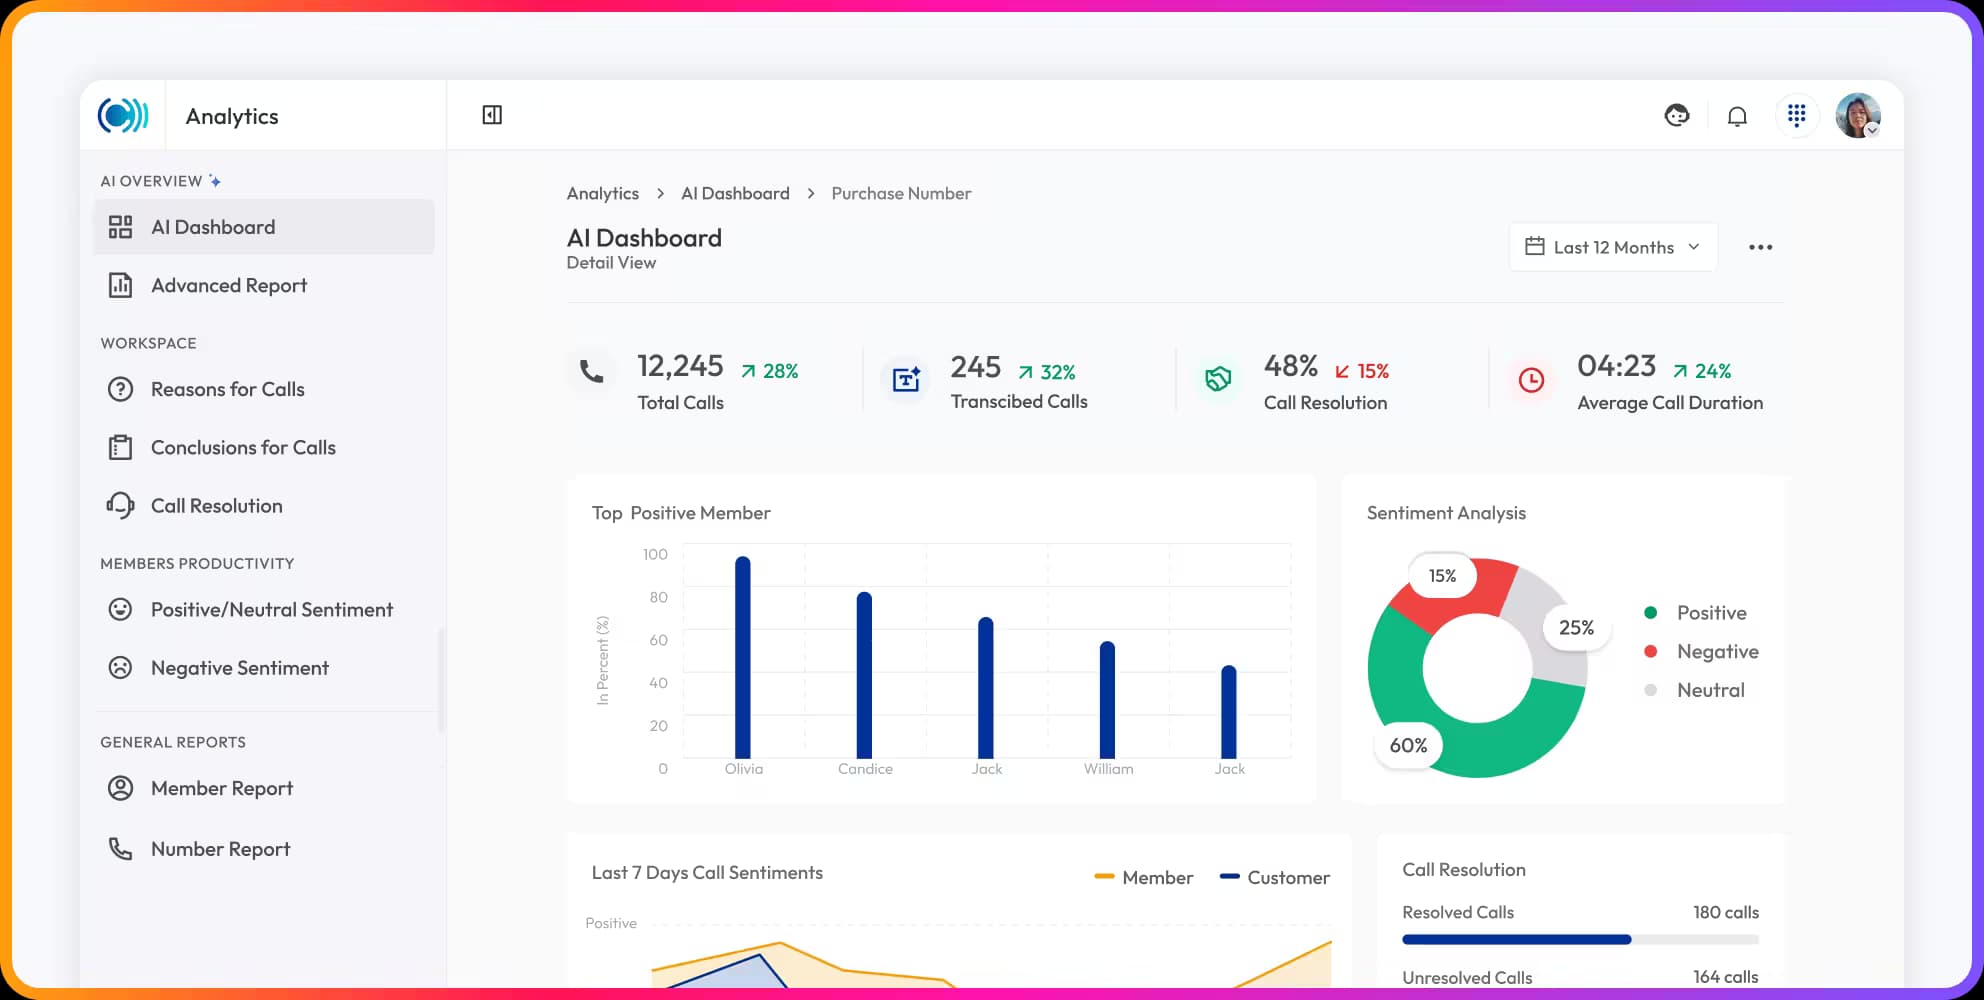Click the 12,245 total calls value
The image size is (1984, 1000).
pyautogui.click(x=680, y=366)
